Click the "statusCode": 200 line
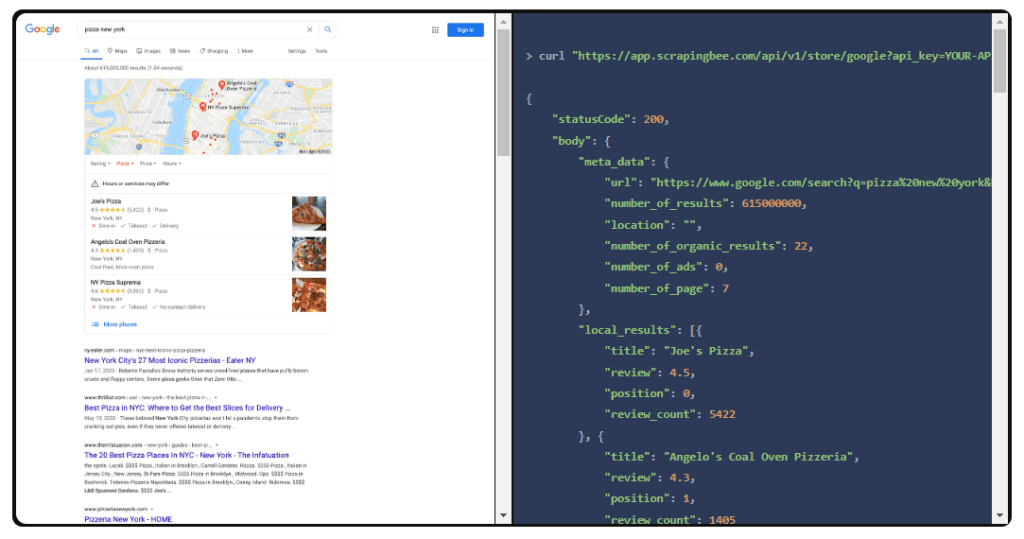This screenshot has height=539, width=1024. coord(611,120)
